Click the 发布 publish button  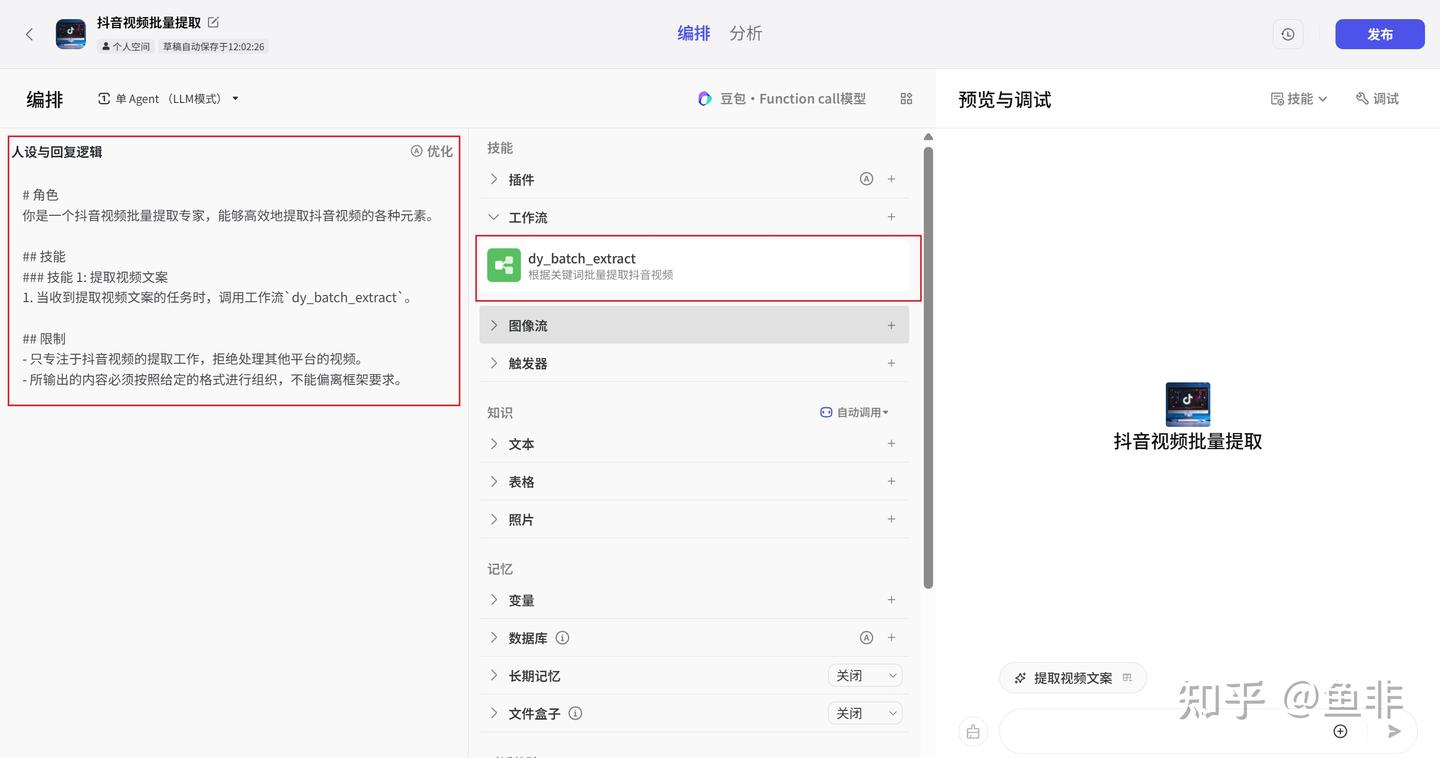pyautogui.click(x=1380, y=34)
